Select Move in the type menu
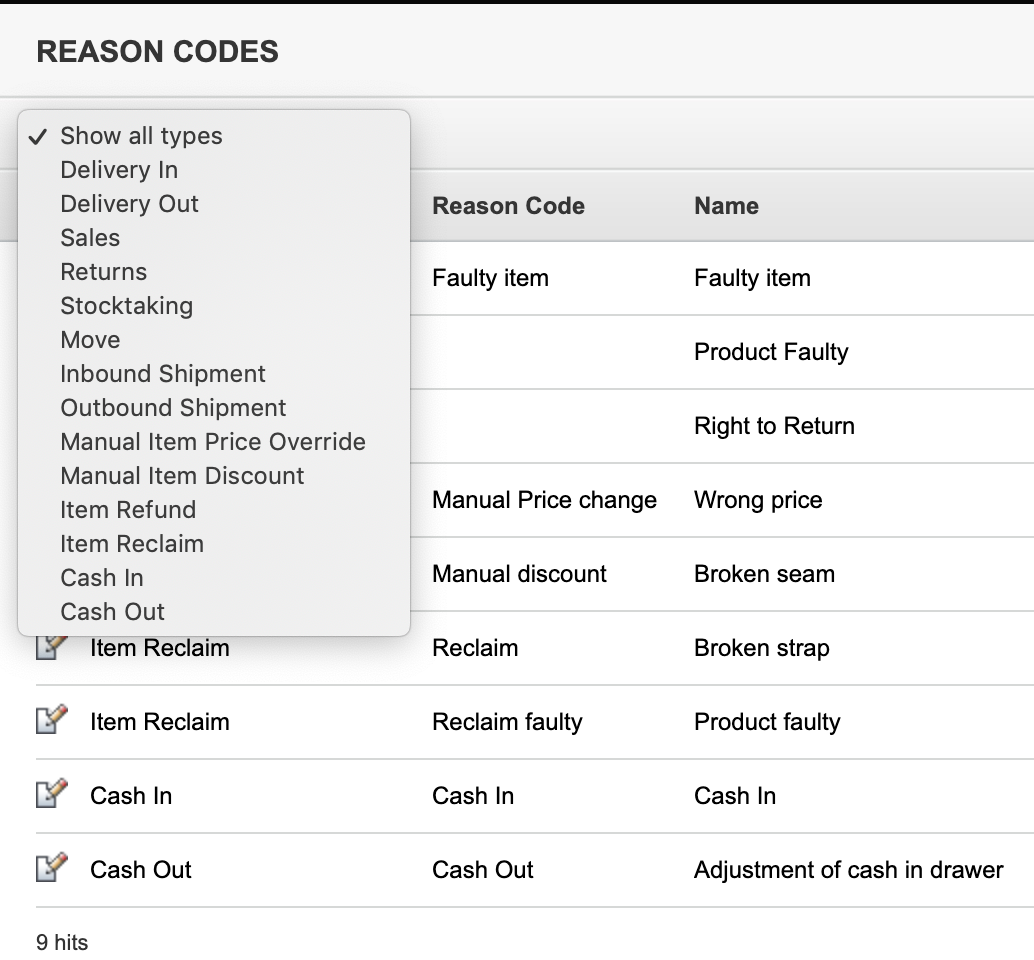1034x960 pixels. click(x=90, y=340)
